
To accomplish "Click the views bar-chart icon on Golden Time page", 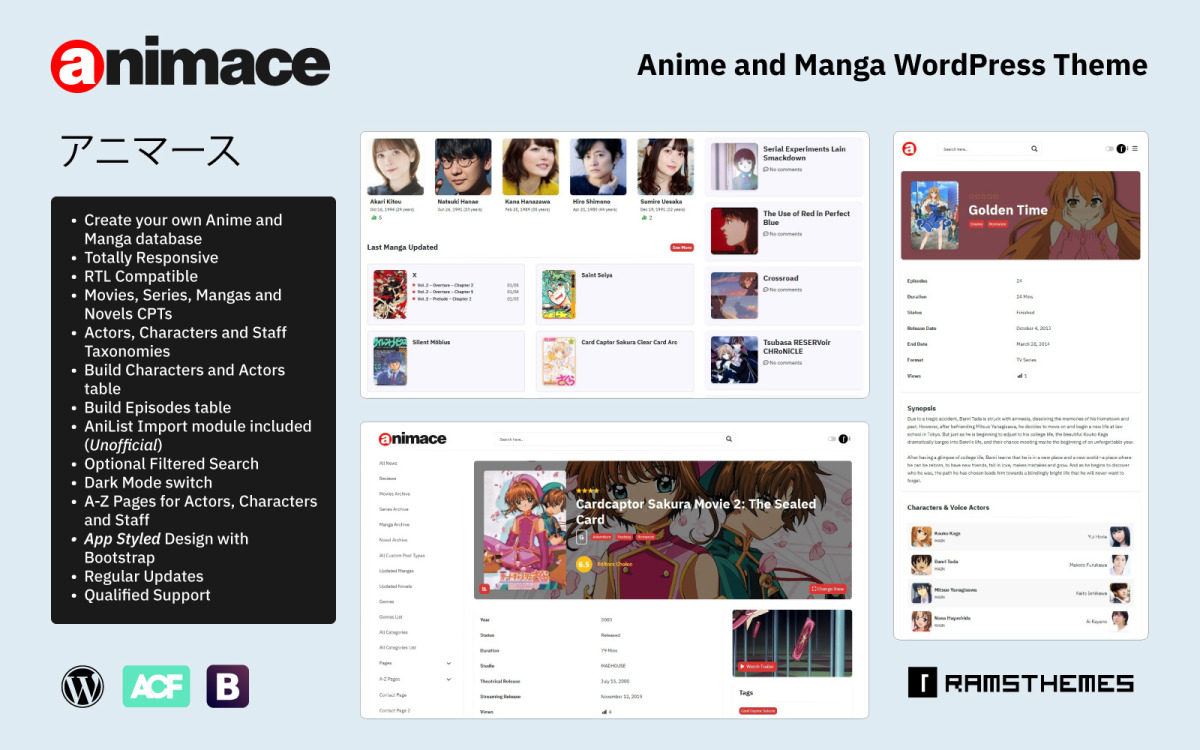I will pyautogui.click(x=1020, y=376).
